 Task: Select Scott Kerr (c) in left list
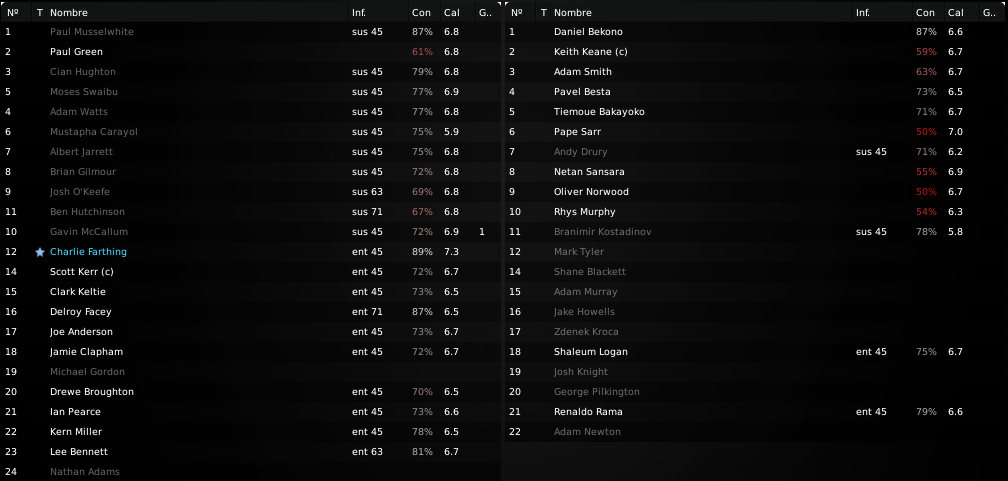251,271
